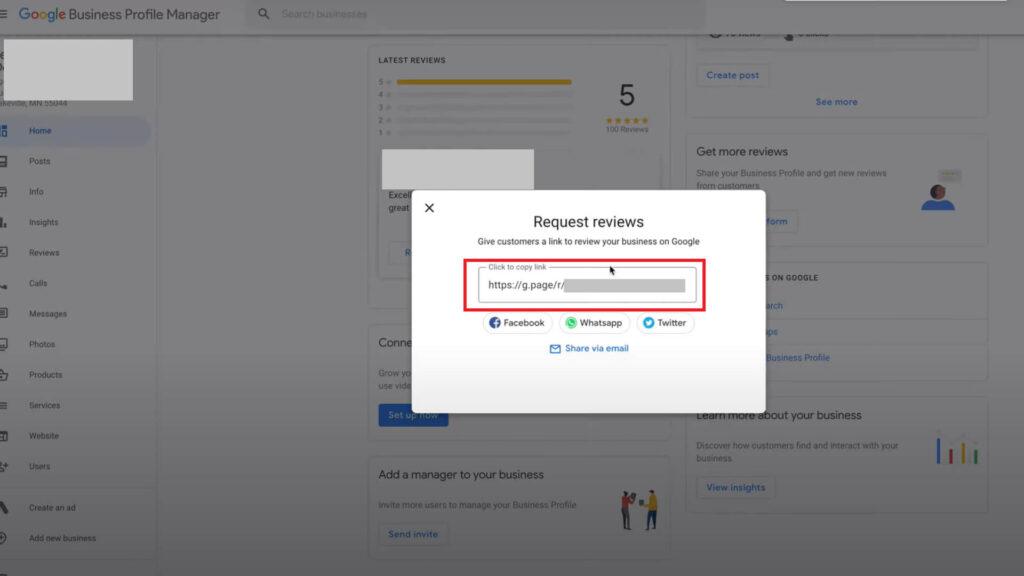
Task: Open Calls in the sidebar
Action: 38,283
